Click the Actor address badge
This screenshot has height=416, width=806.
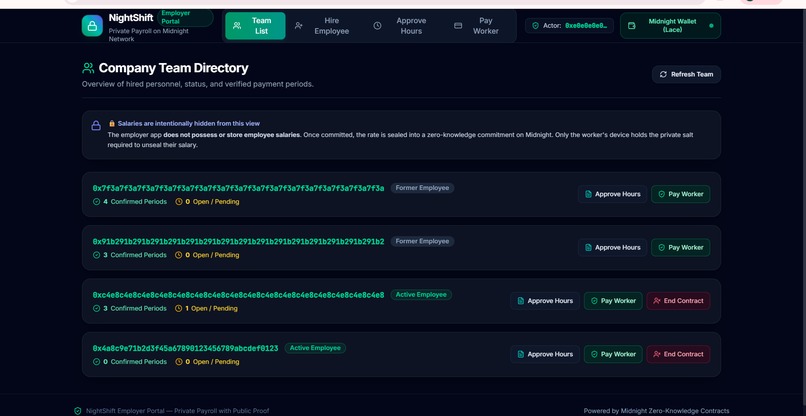point(570,25)
